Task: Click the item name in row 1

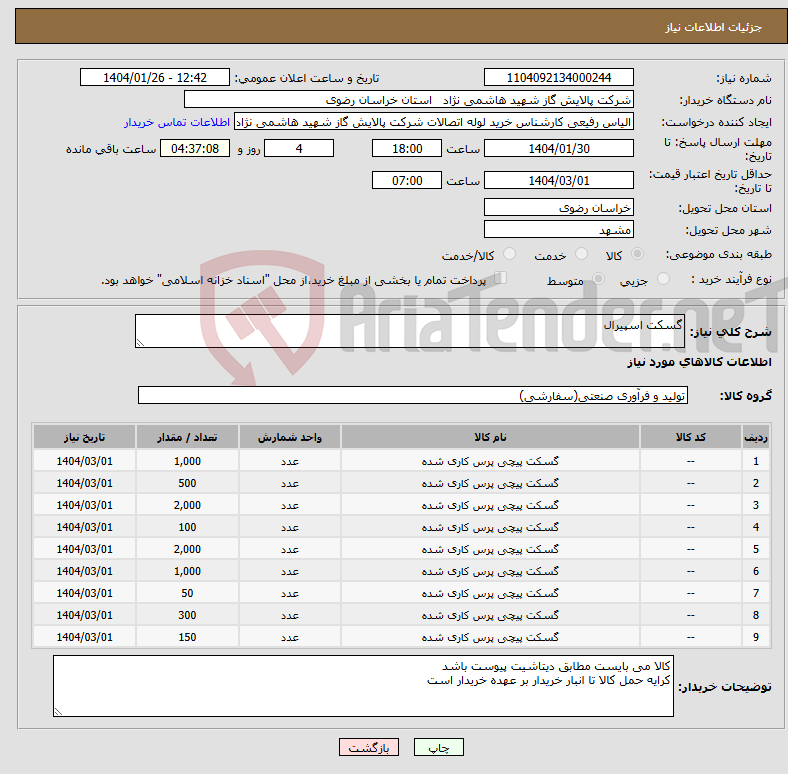Action: pos(490,461)
